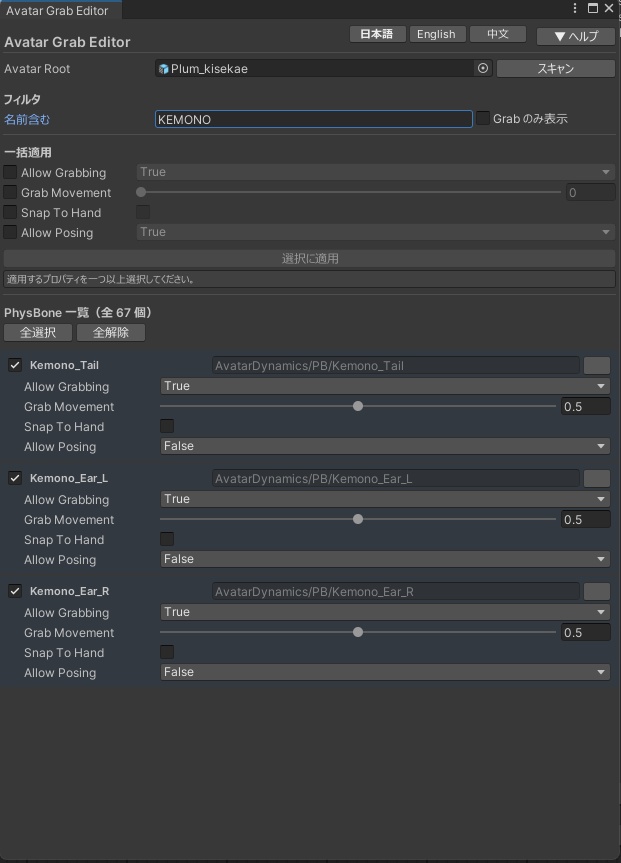Open Kemono_Tail Allow Posing dropdown
The image size is (621, 863).
click(385, 446)
